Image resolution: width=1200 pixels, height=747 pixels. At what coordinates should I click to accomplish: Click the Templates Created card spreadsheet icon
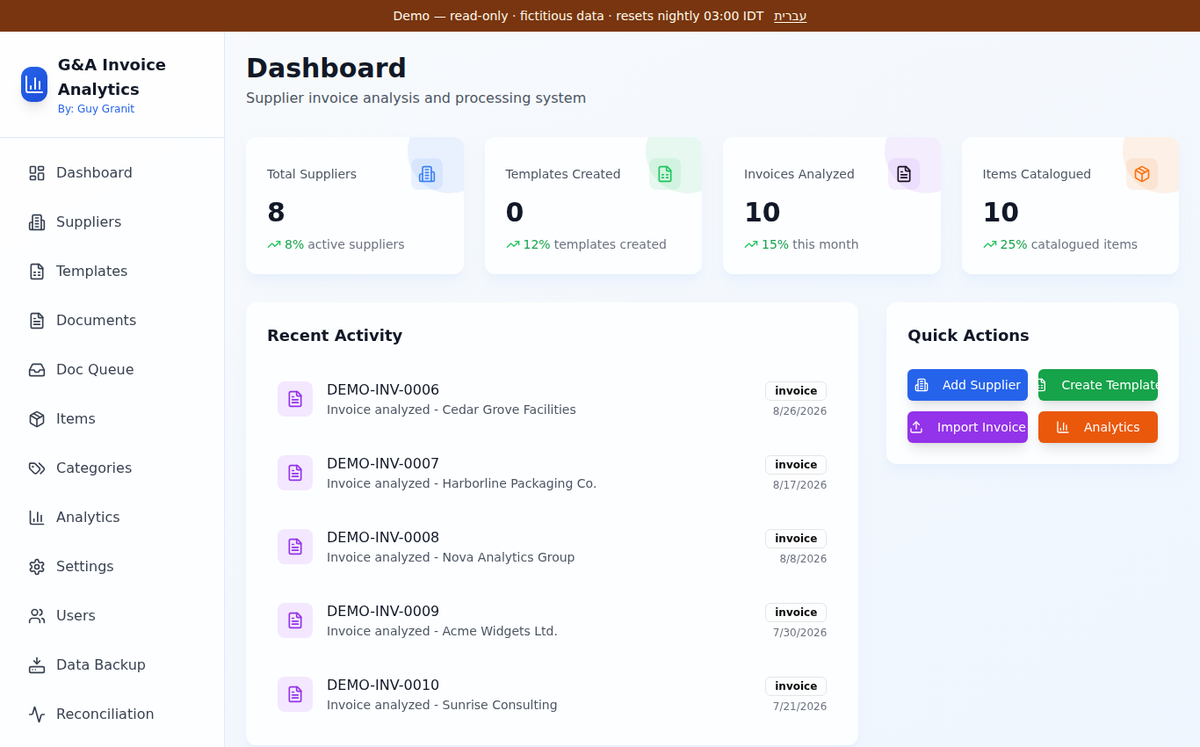pyautogui.click(x=665, y=174)
